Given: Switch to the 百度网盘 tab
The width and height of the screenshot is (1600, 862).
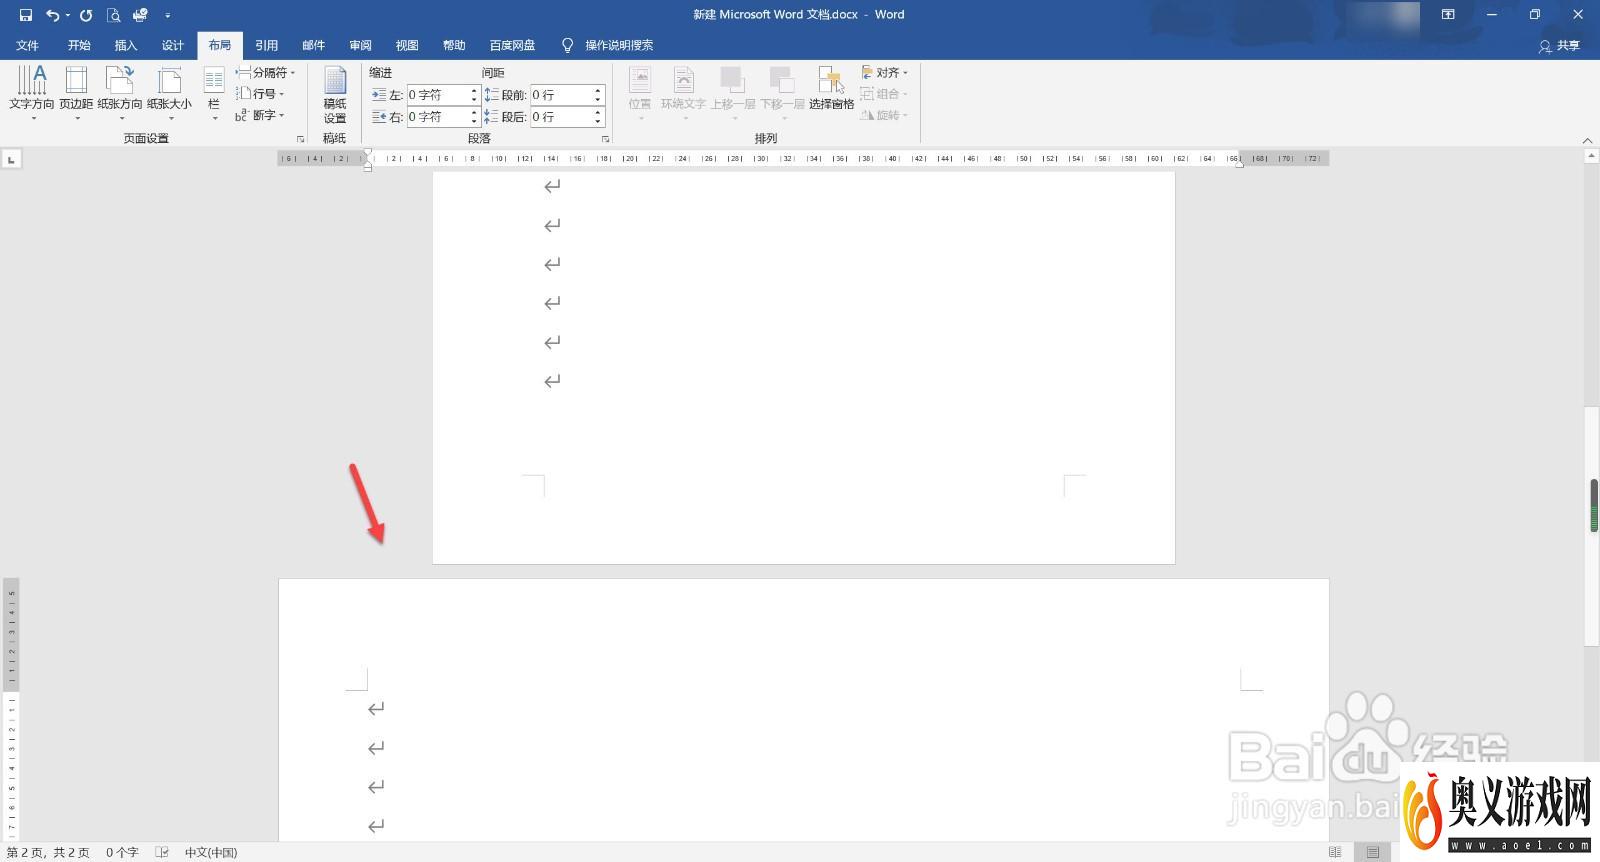Looking at the screenshot, I should [512, 45].
